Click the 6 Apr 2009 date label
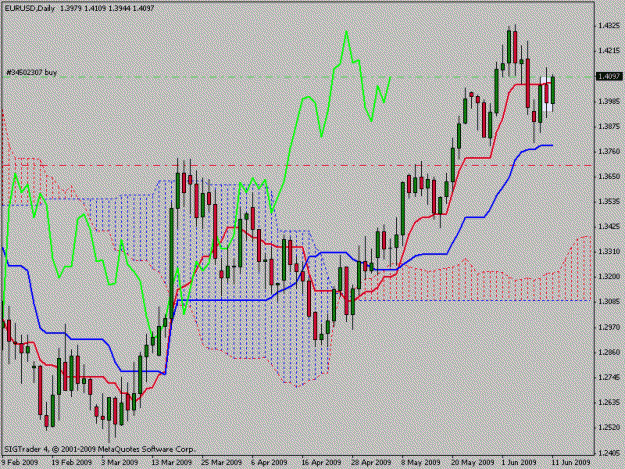 coord(269,462)
